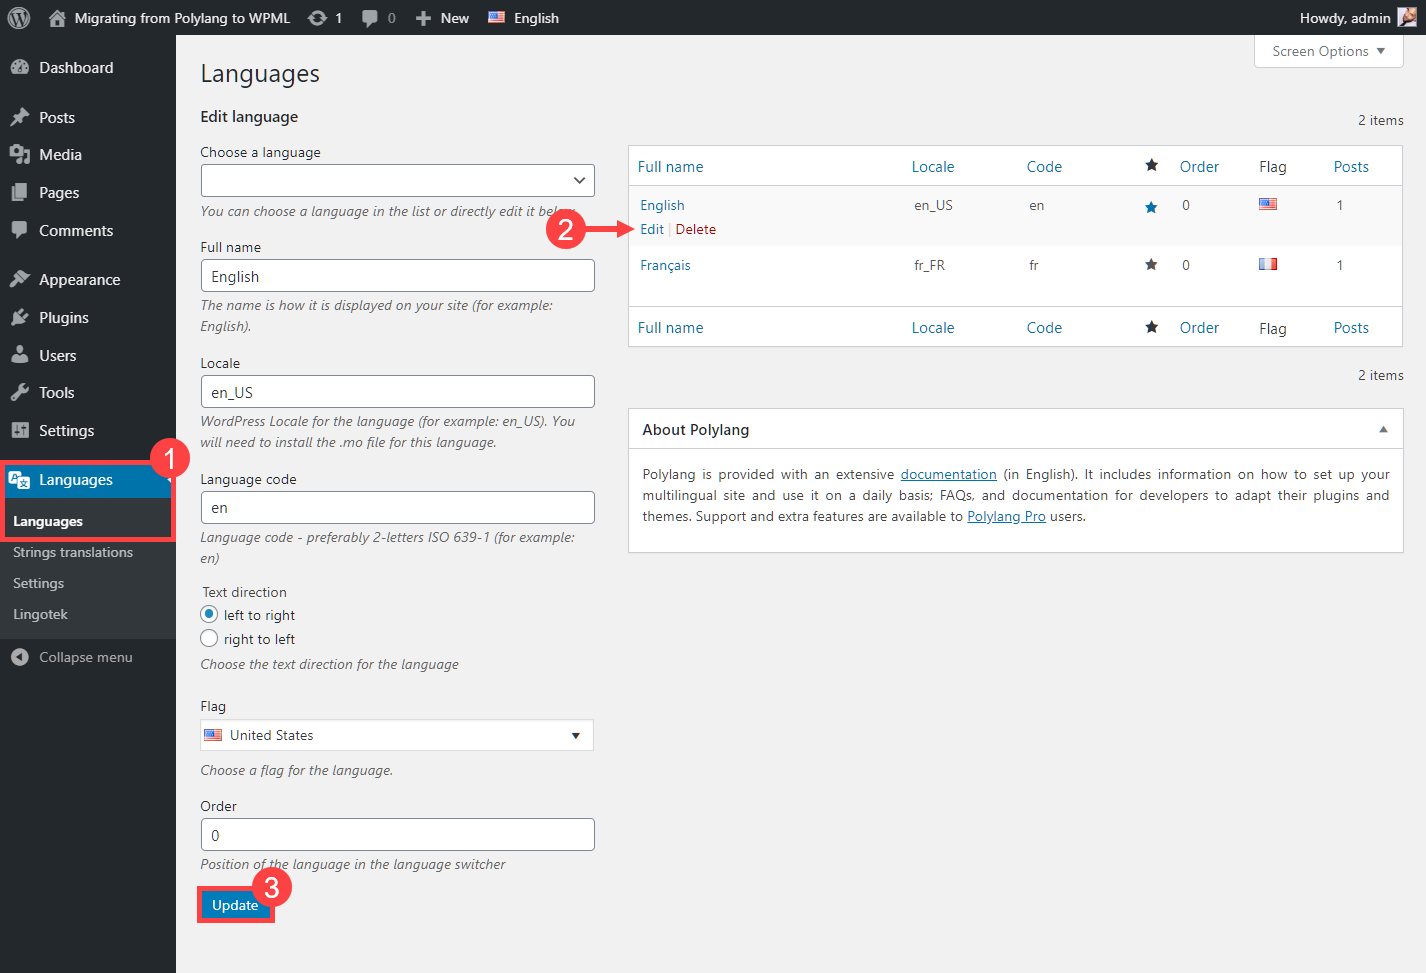Image resolution: width=1426 pixels, height=973 pixels.
Task: Sort table by top Posts header
Action: pyautogui.click(x=1351, y=167)
